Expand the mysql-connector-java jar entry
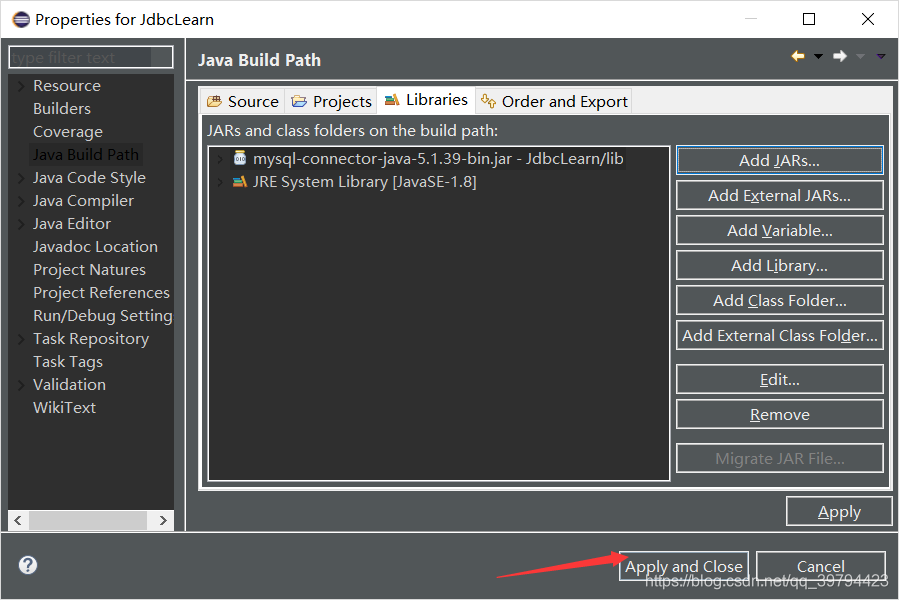899x600 pixels. coord(220,159)
